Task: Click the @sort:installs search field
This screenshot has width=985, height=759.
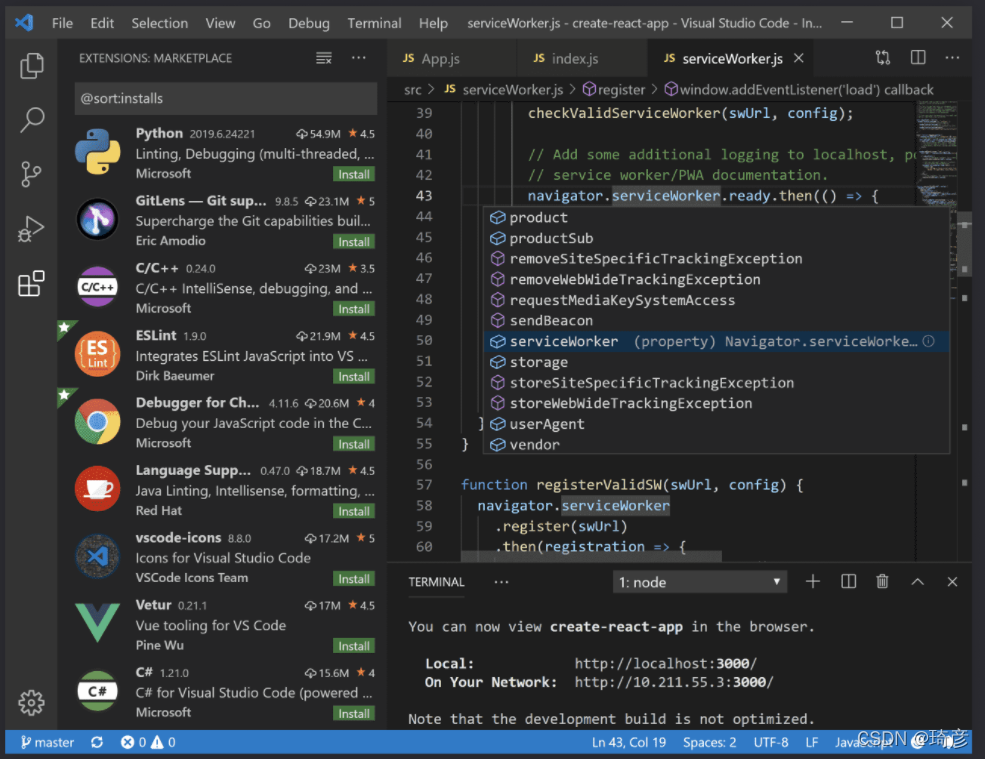Action: tap(226, 99)
